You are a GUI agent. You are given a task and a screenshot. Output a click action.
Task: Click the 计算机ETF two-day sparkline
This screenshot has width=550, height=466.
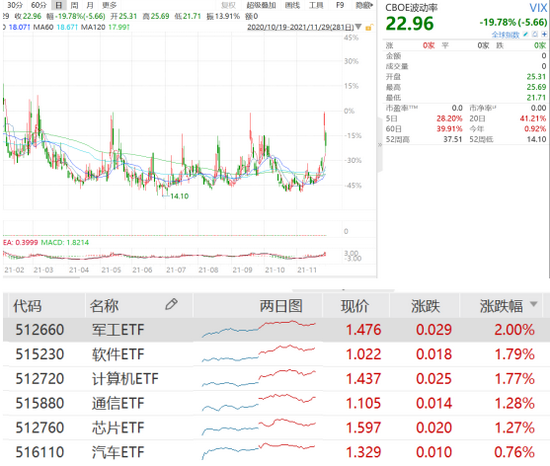click(x=259, y=378)
